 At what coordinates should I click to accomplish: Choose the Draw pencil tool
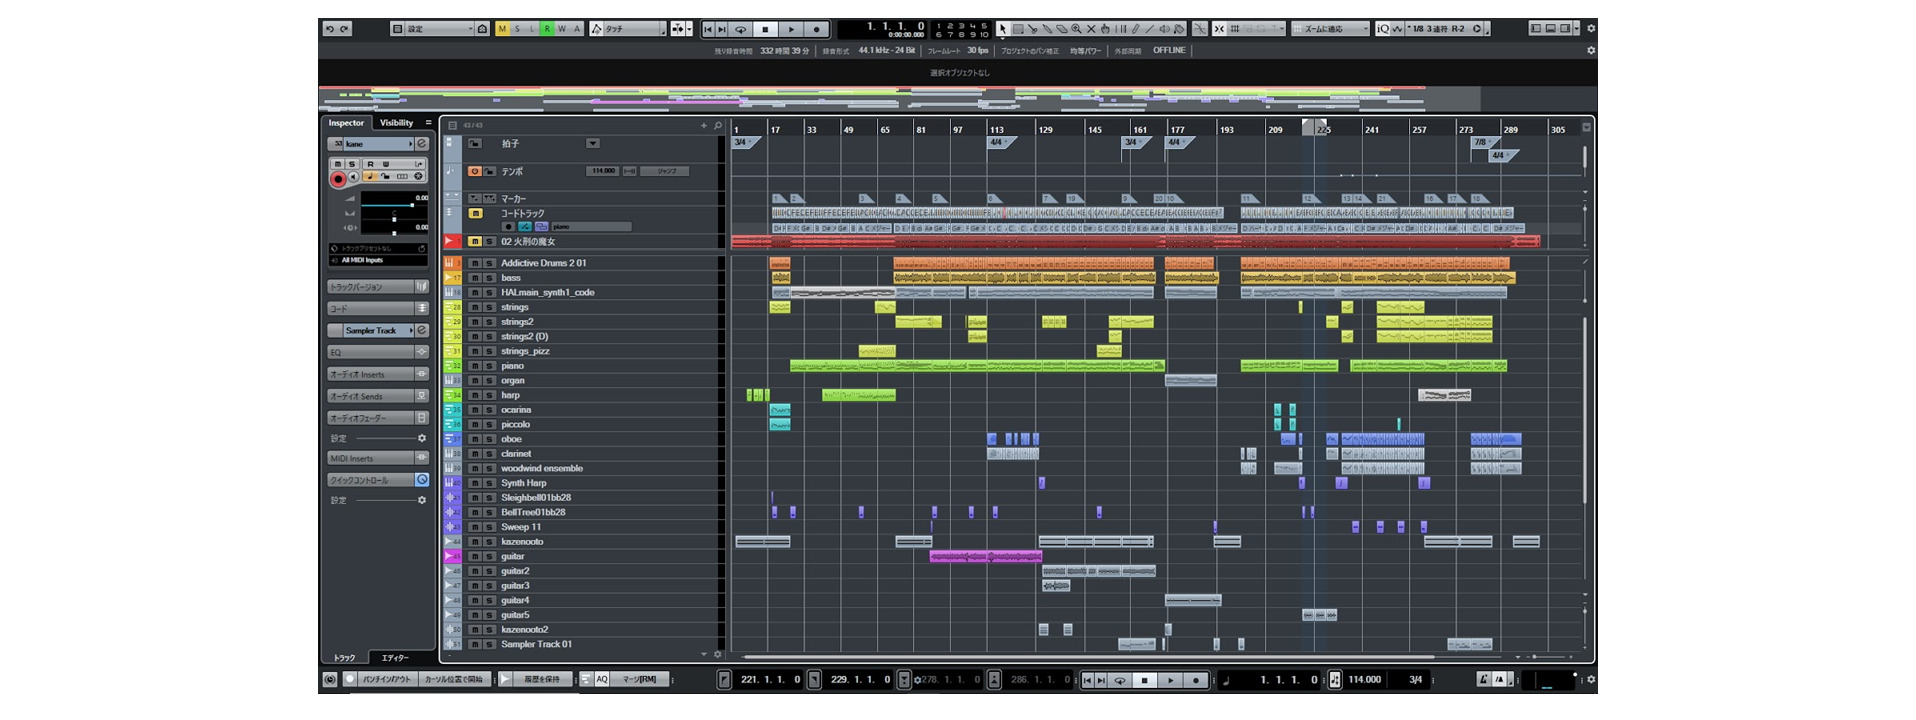[1134, 29]
